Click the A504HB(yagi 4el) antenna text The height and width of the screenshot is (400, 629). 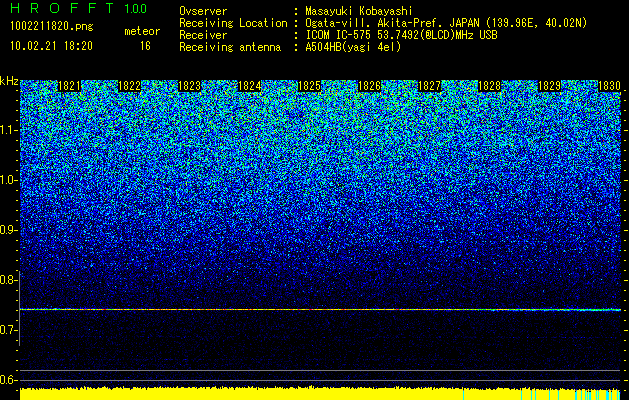point(353,47)
